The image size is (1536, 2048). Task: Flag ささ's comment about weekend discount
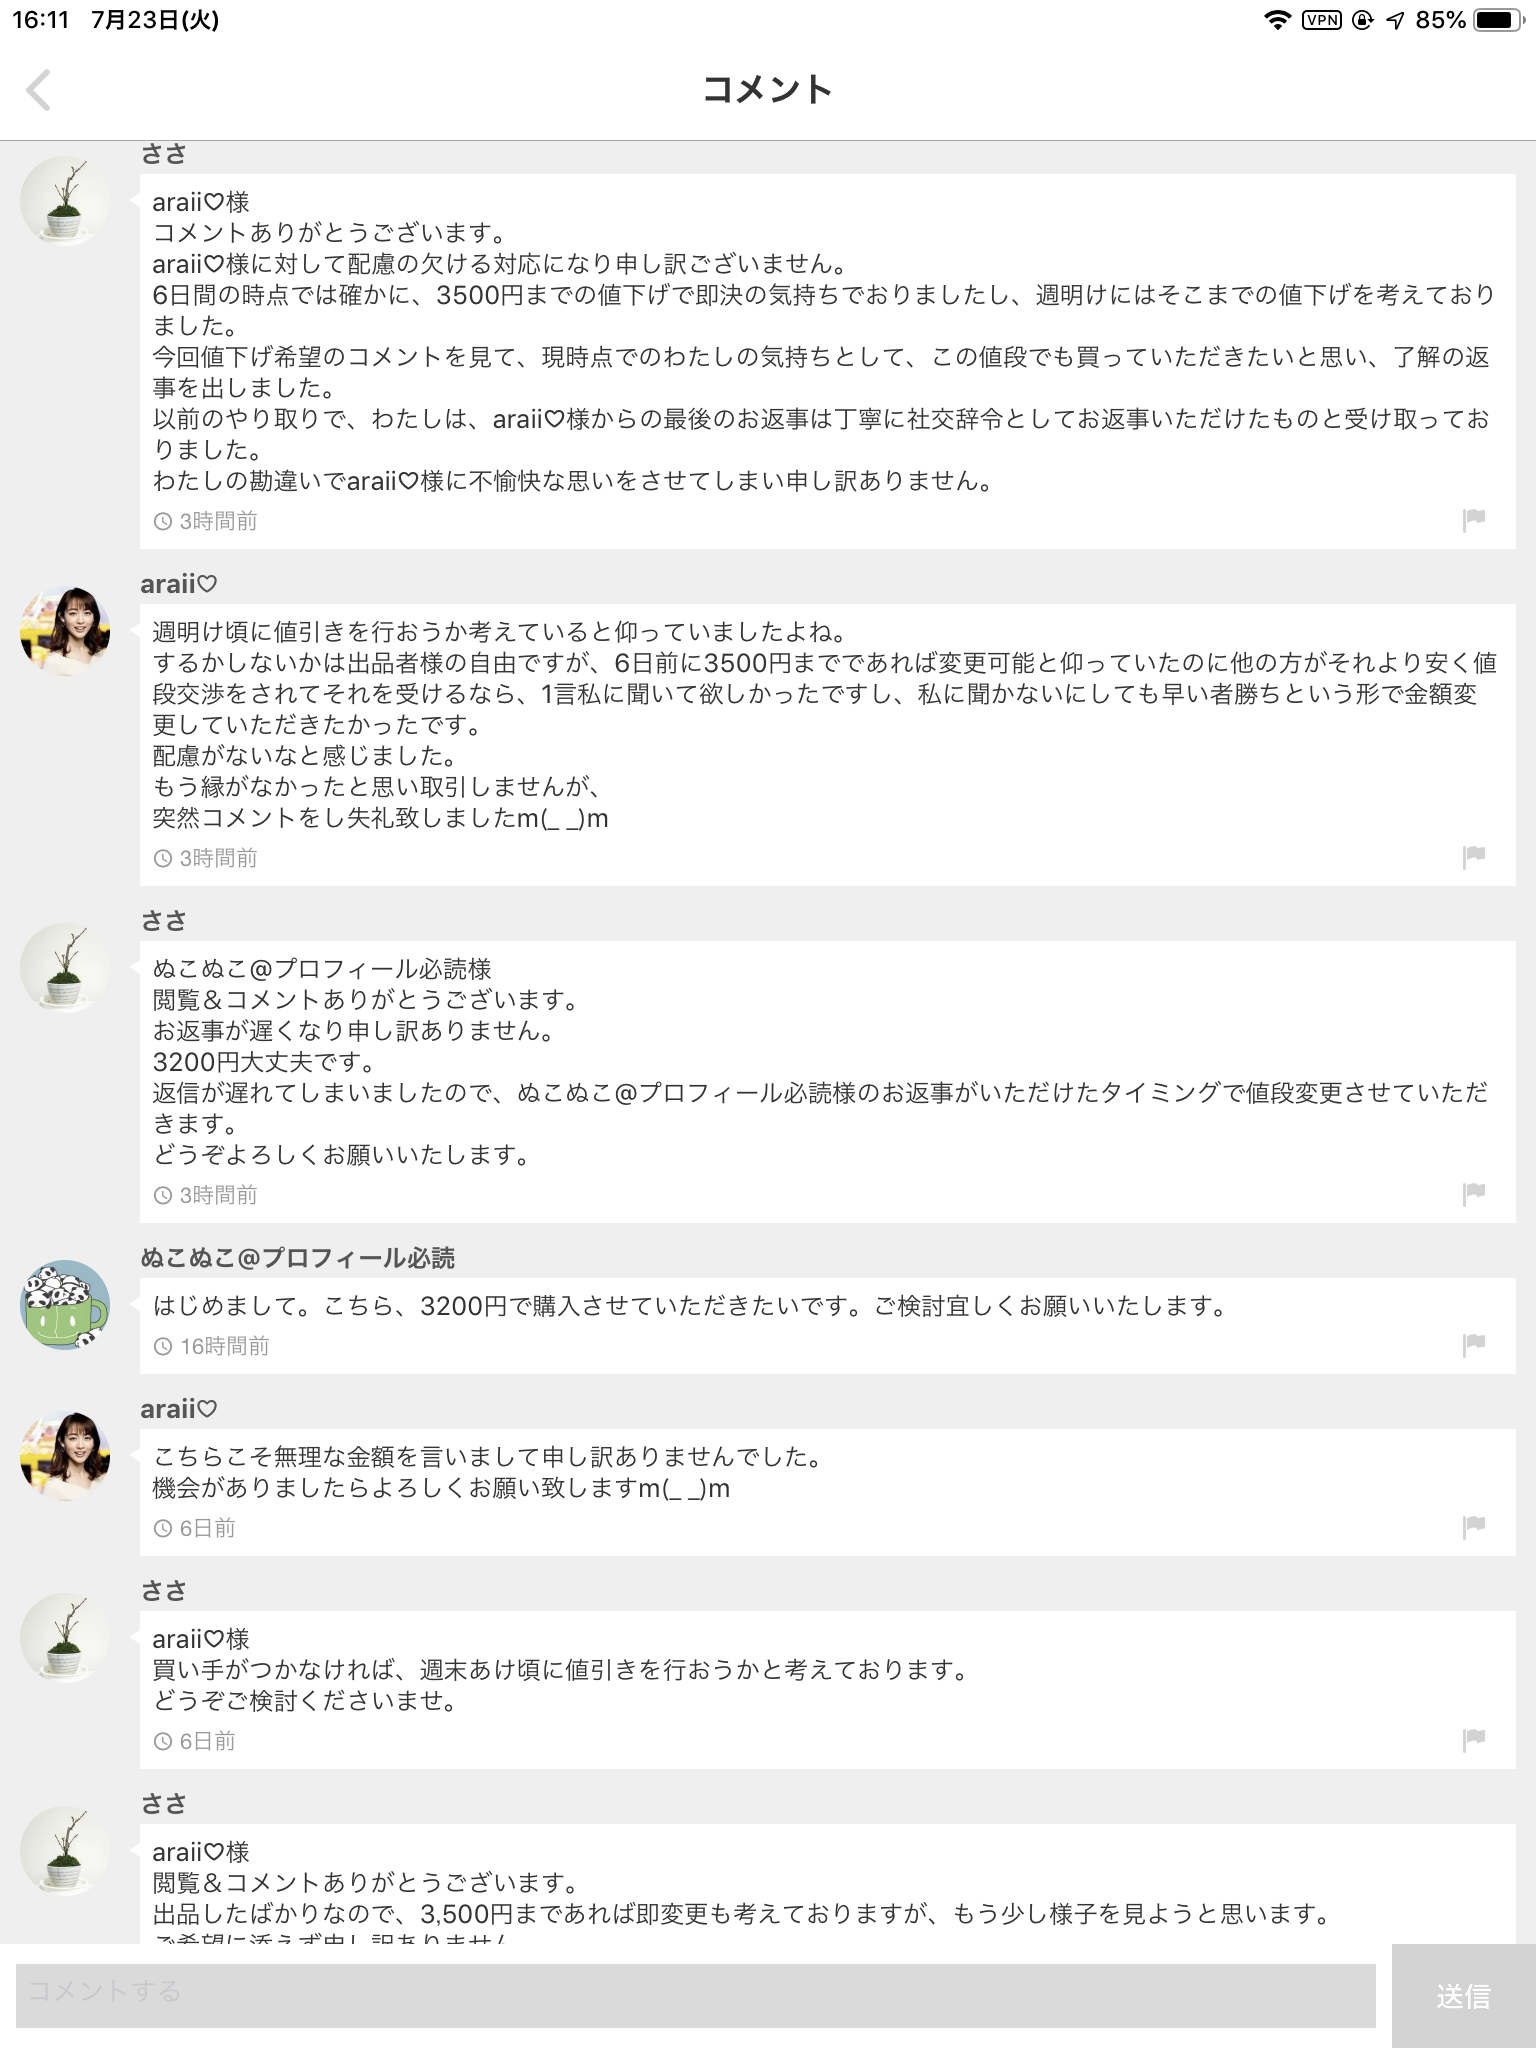(x=1473, y=1739)
